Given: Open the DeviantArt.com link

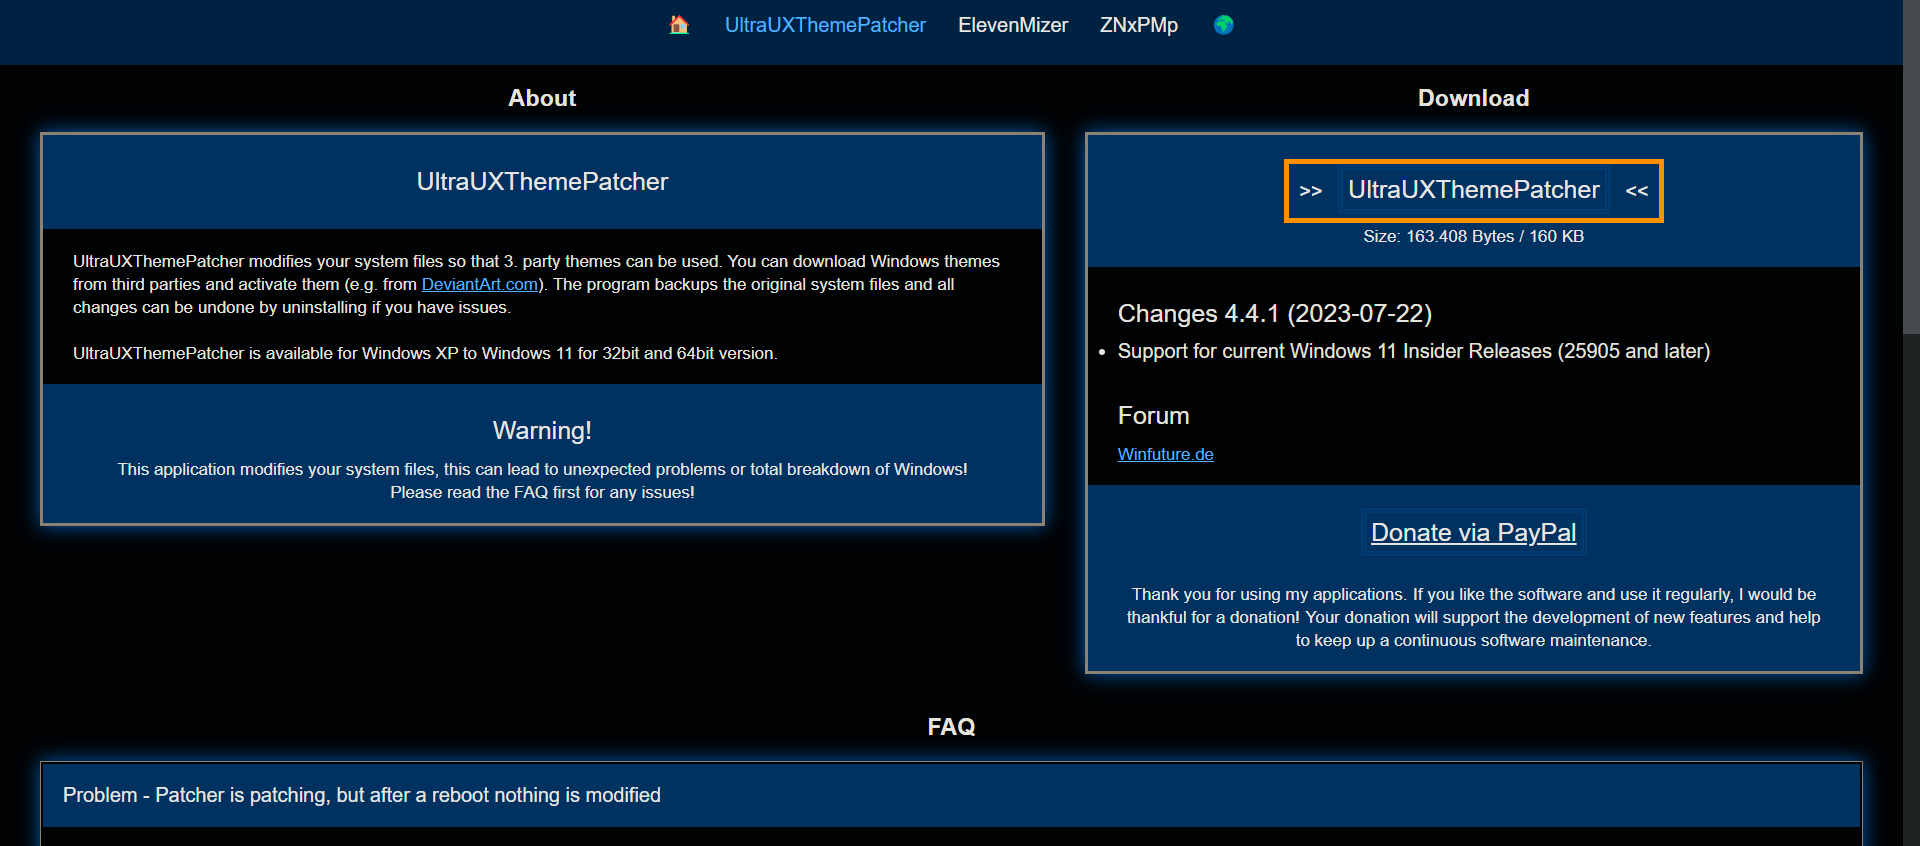Looking at the screenshot, I should (x=480, y=284).
